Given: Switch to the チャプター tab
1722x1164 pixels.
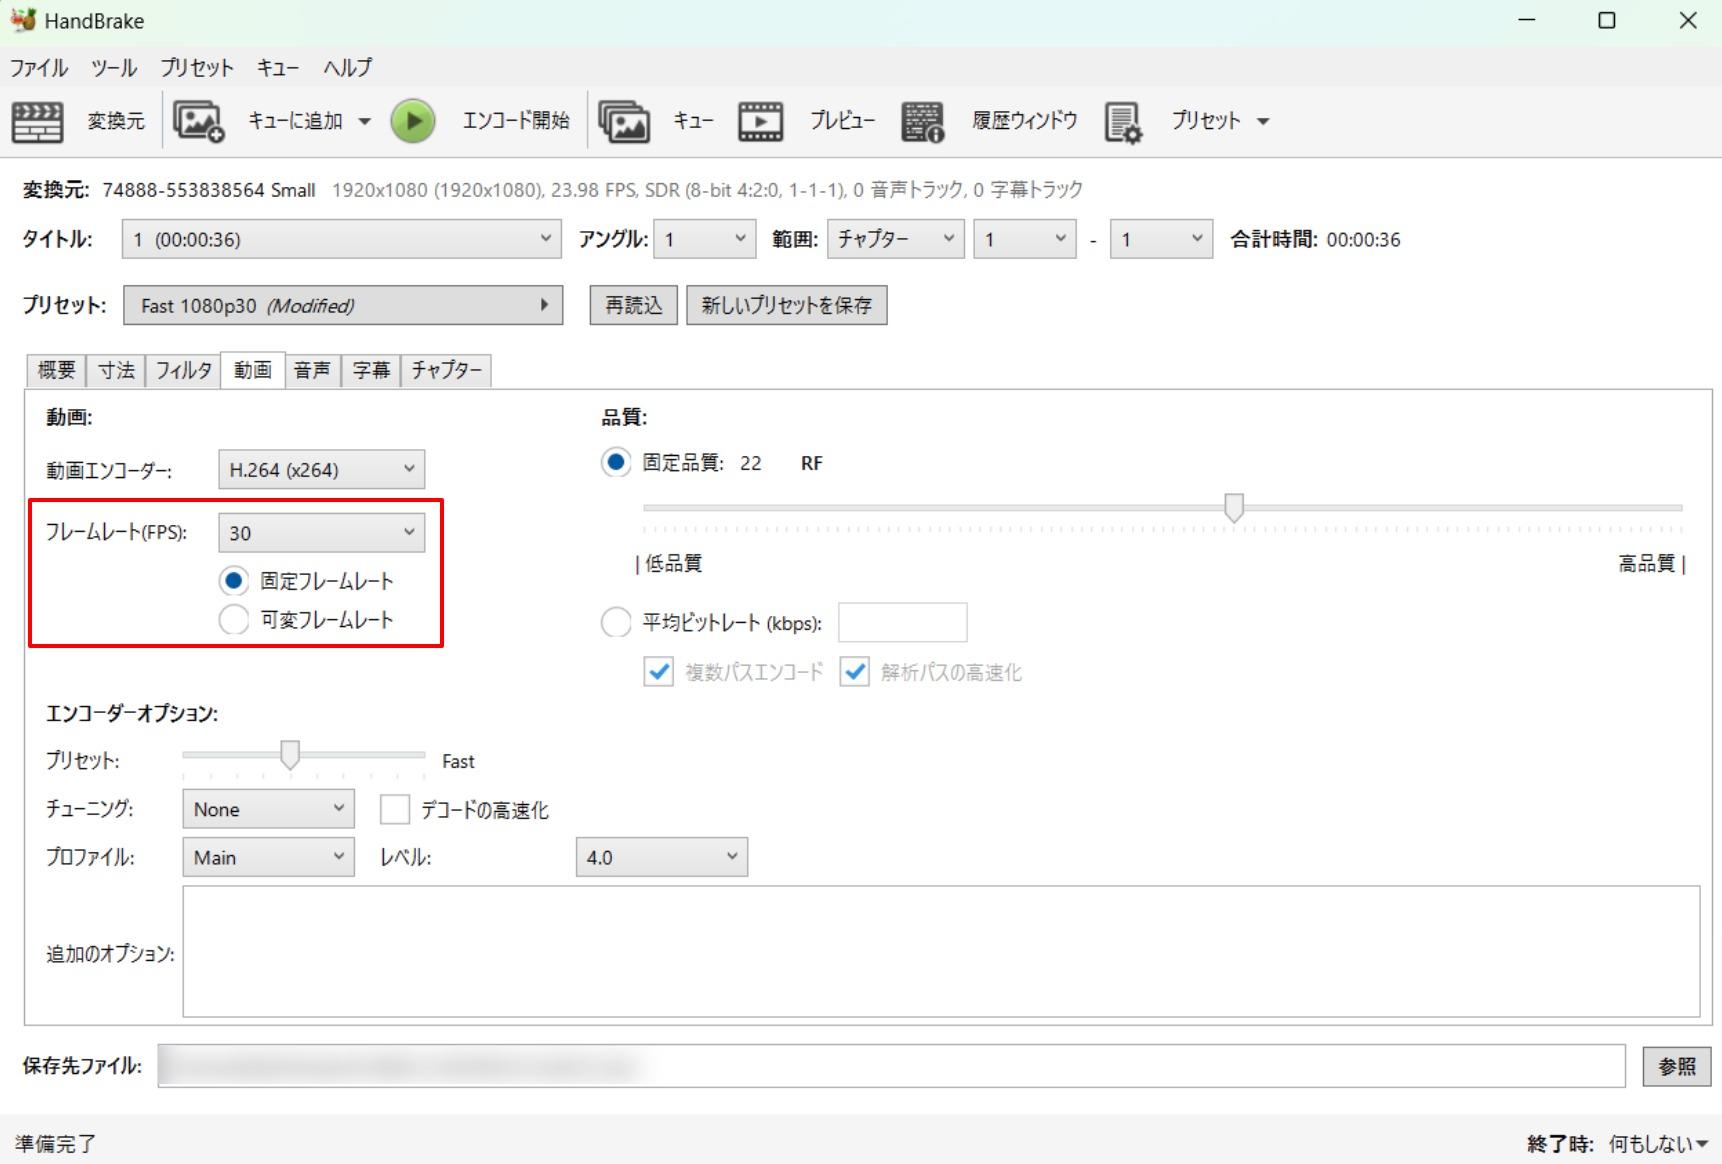Looking at the screenshot, I should pyautogui.click(x=446, y=370).
